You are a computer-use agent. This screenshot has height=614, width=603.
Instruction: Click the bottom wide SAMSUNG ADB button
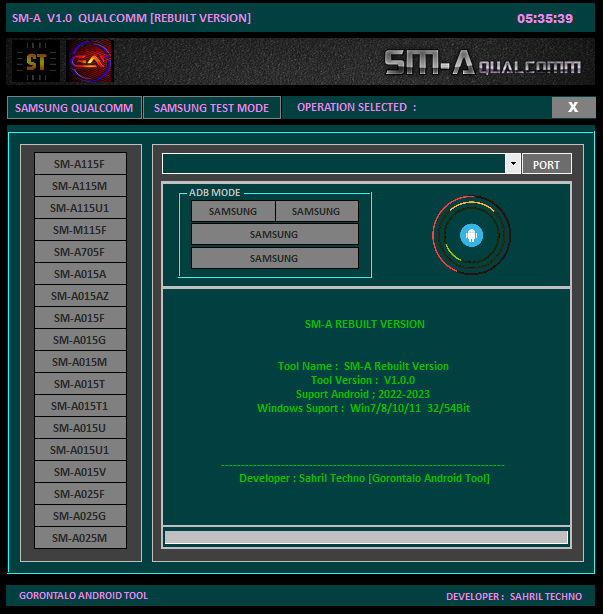[274, 258]
